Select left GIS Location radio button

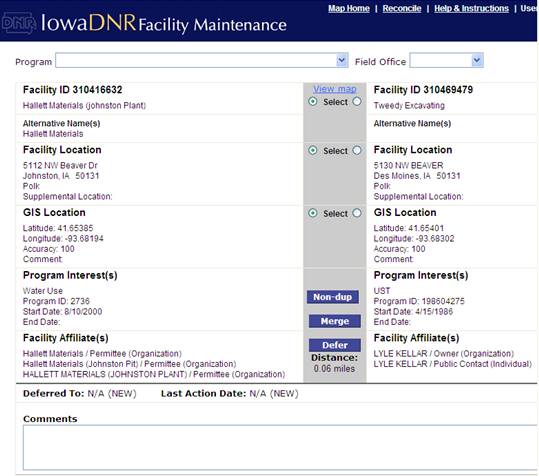[x=313, y=213]
